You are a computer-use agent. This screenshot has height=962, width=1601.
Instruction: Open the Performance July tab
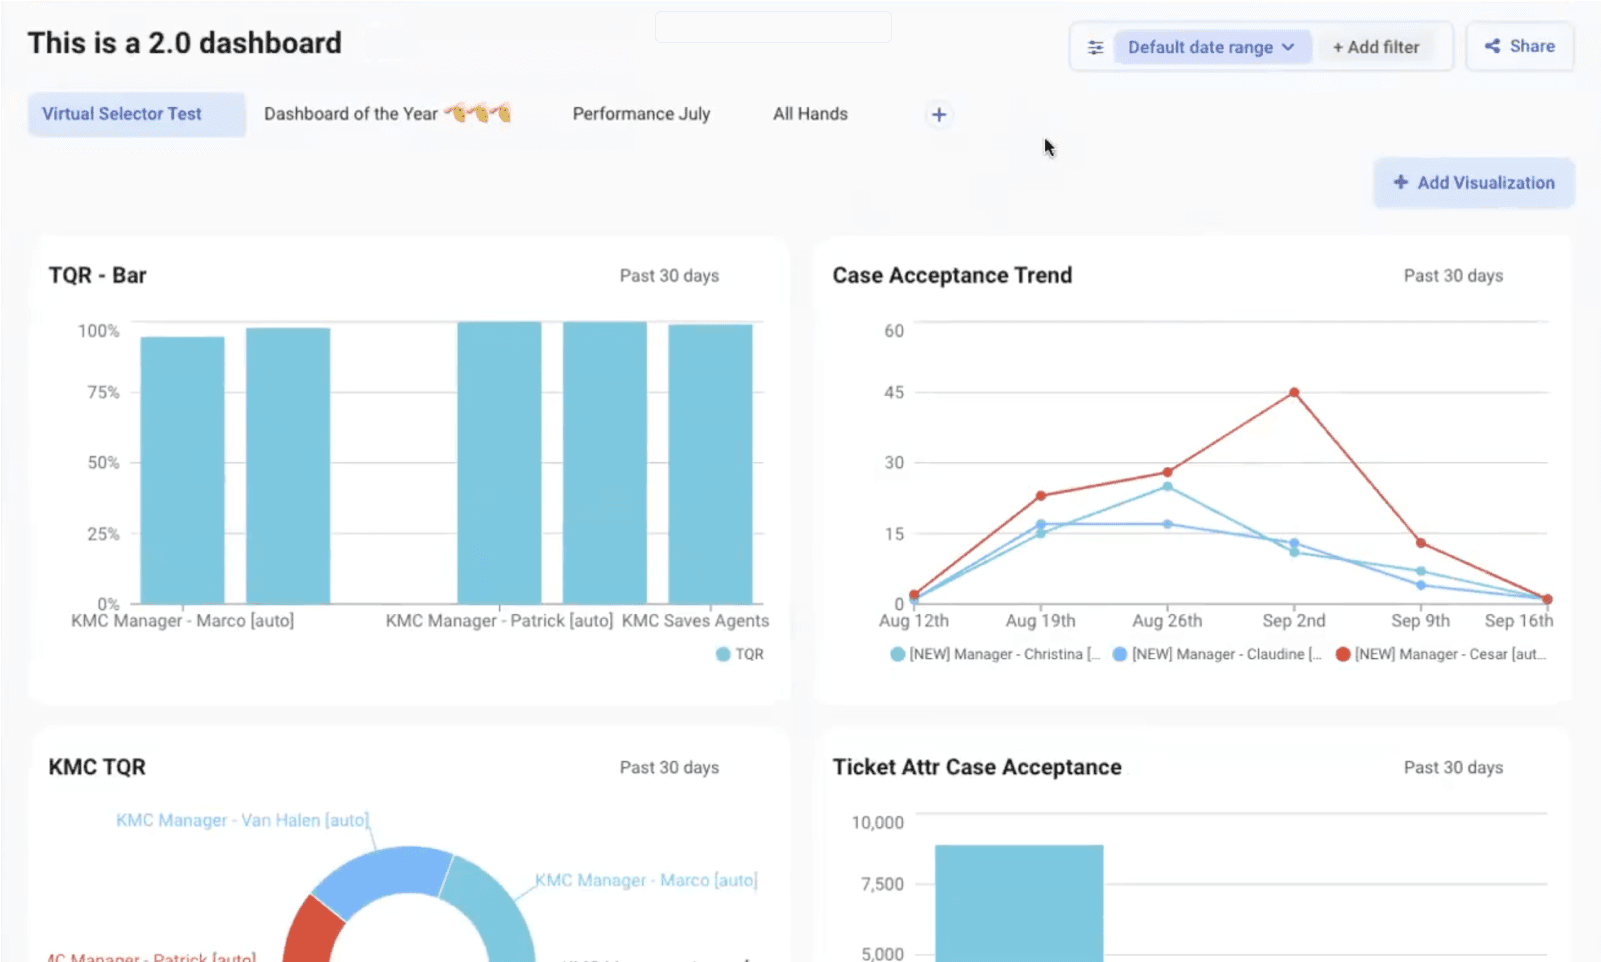click(x=641, y=114)
